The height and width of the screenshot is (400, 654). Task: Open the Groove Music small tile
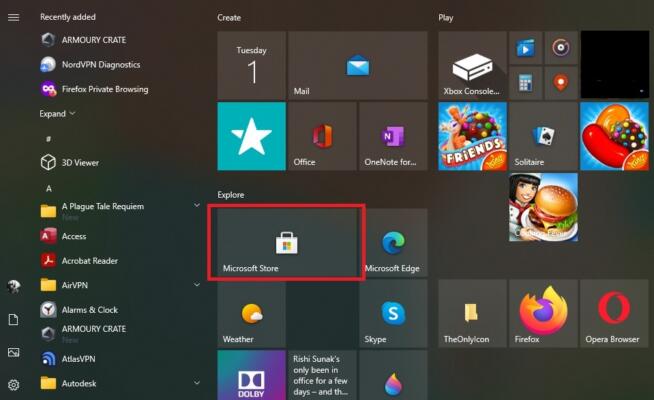click(561, 48)
